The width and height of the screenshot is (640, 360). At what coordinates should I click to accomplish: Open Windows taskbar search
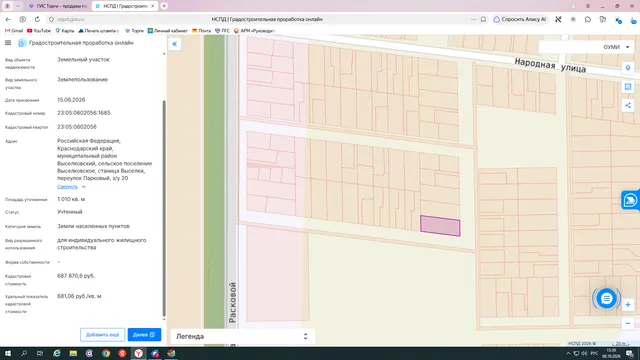[24, 353]
